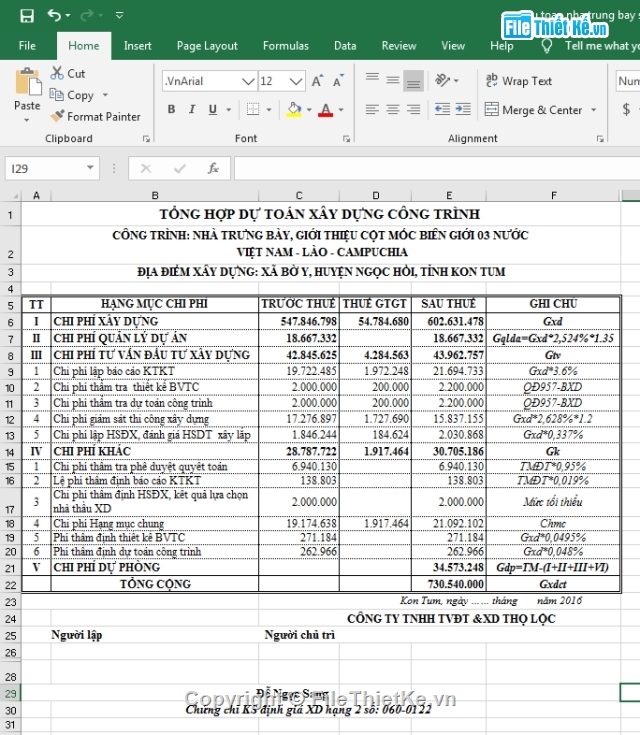
Task: Click the Paste clipboard icon
Action: [x=27, y=82]
